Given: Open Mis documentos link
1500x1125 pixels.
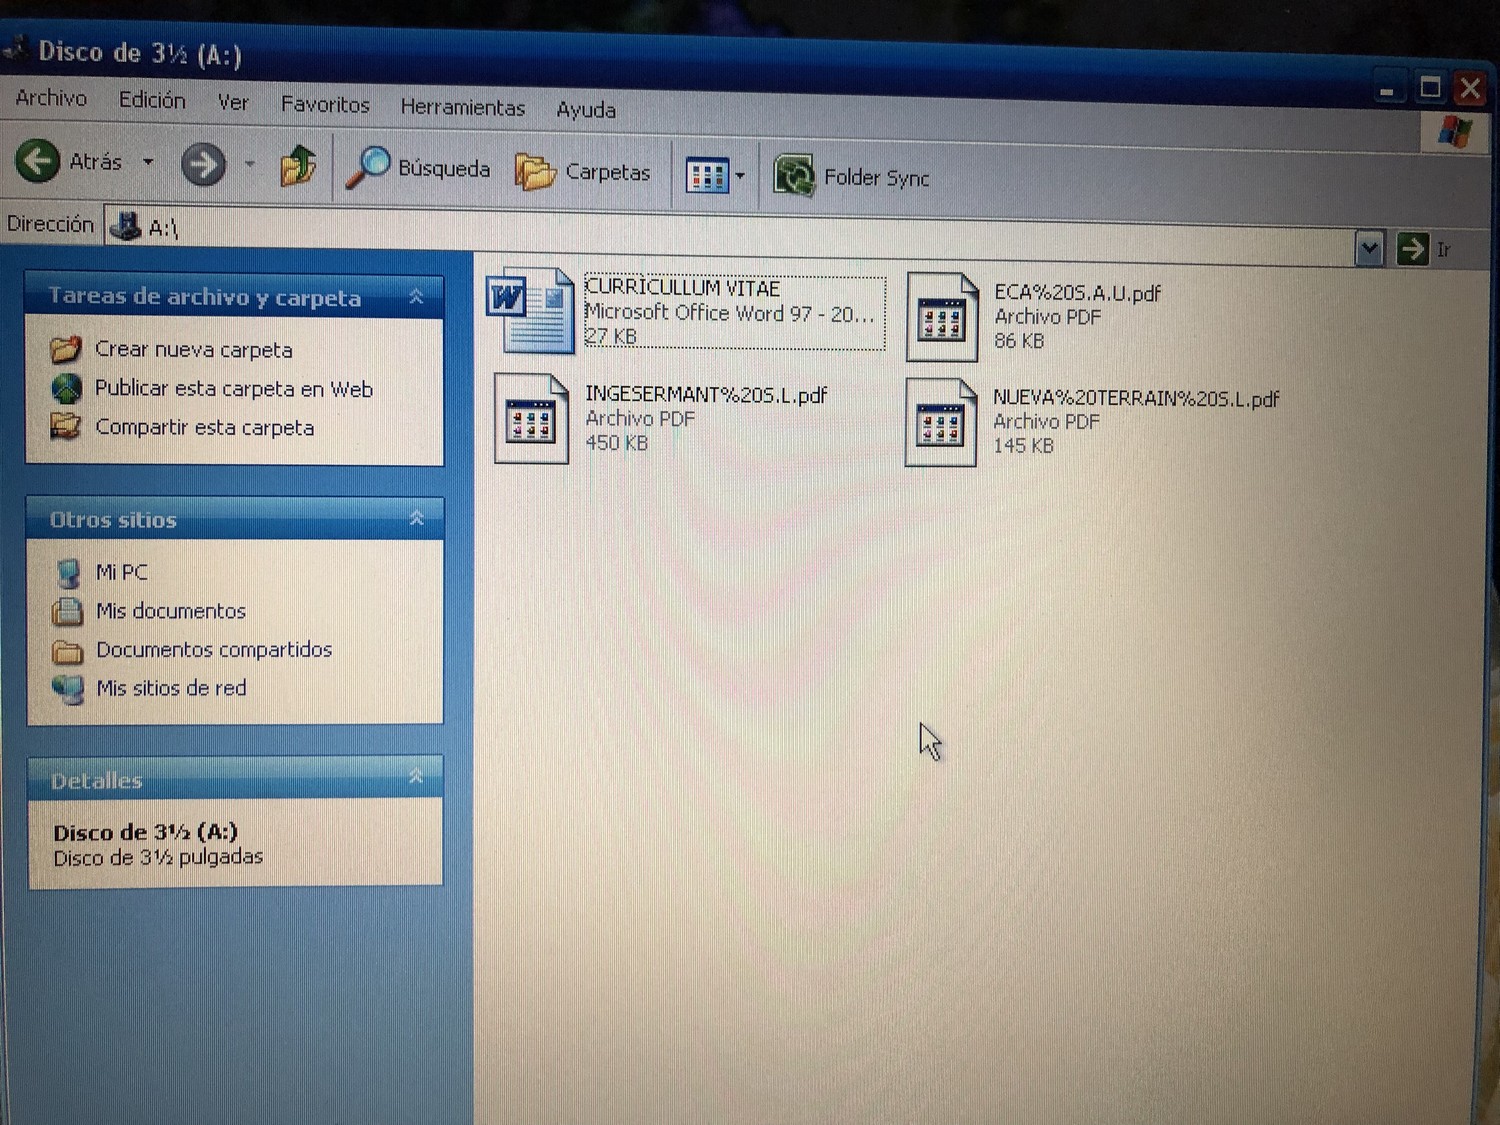Looking at the screenshot, I should (171, 611).
